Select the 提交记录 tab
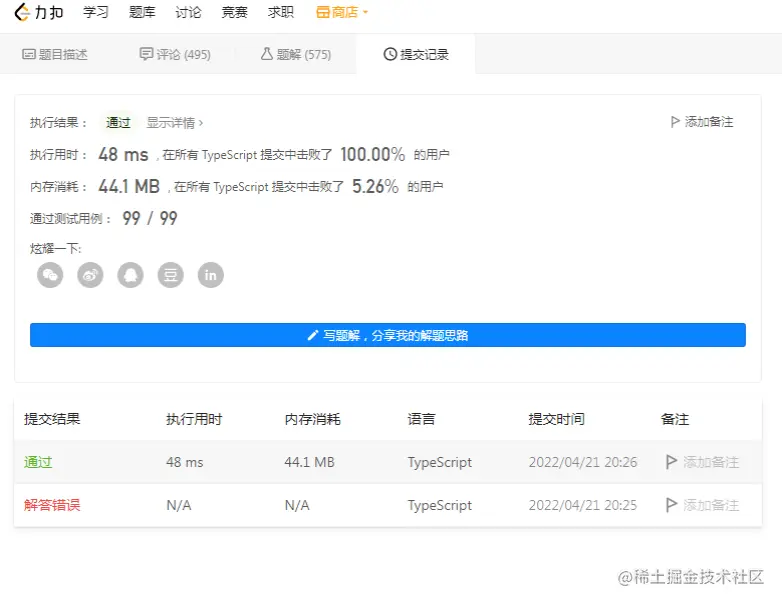Screen dimensions: 782x604 pyautogui.click(x=416, y=54)
